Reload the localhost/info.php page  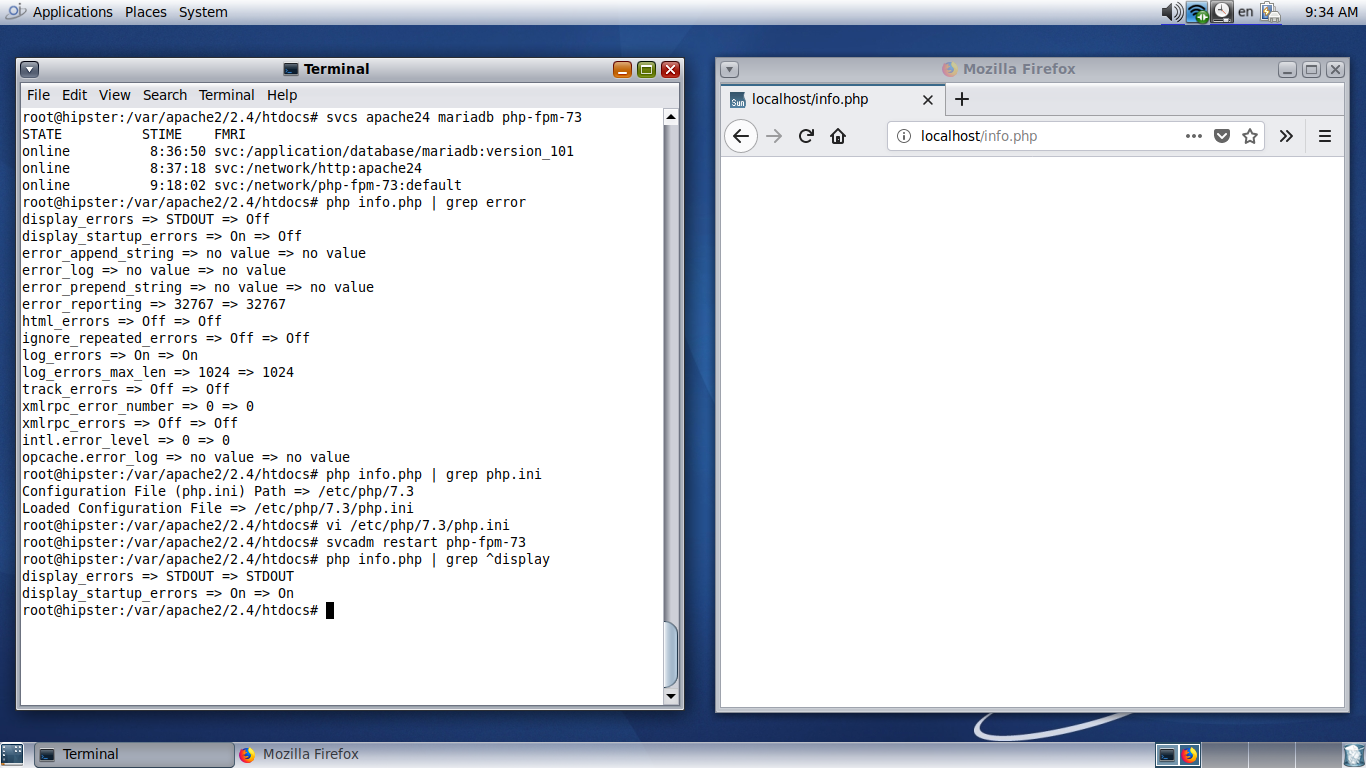tap(806, 136)
